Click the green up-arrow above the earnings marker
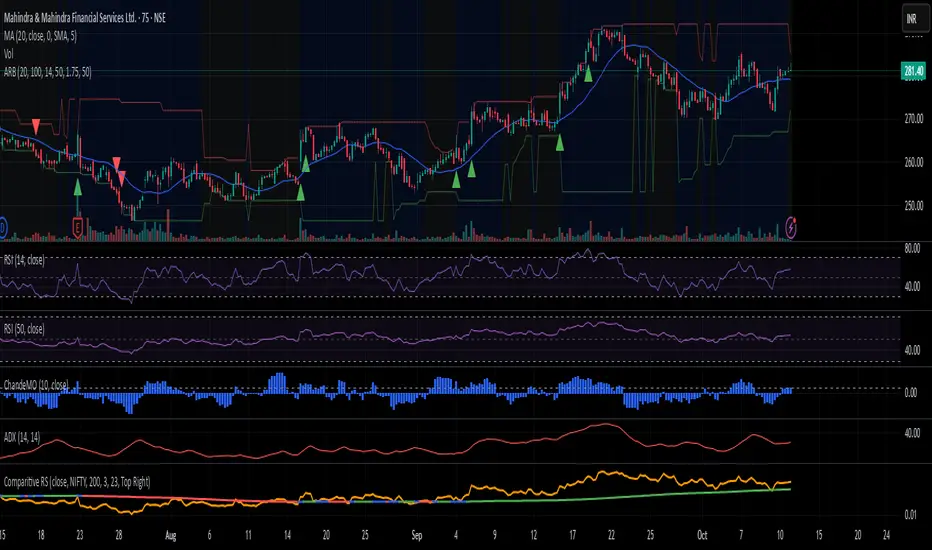This screenshot has height=550, width=932. [78, 186]
